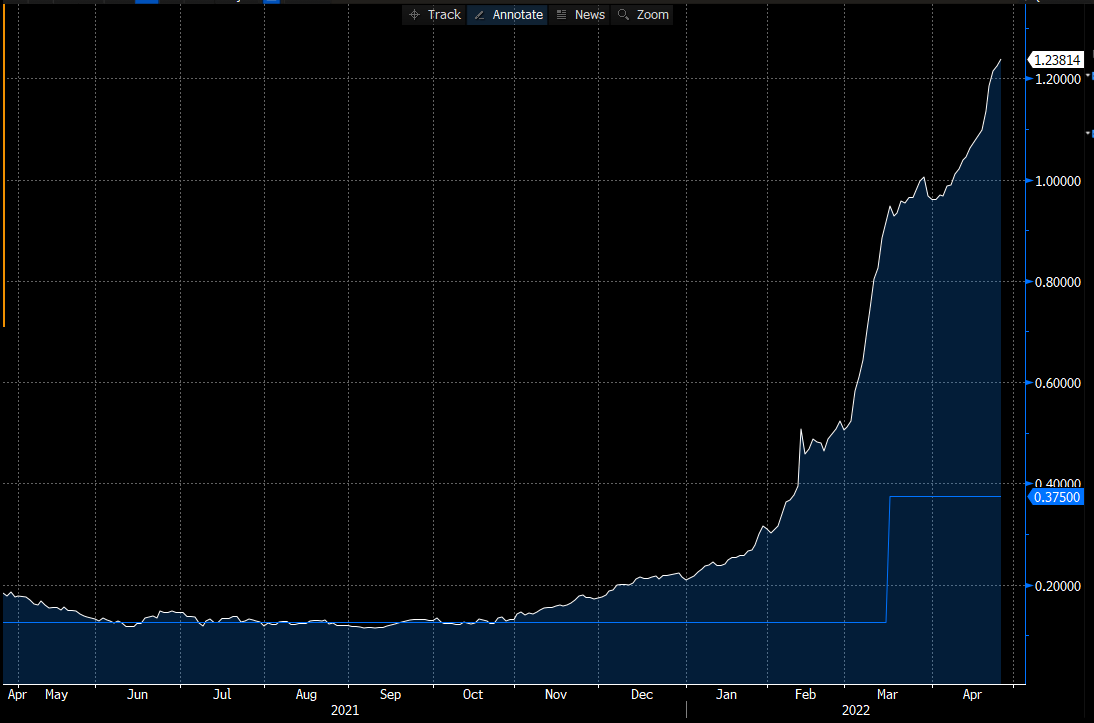Image resolution: width=1094 pixels, height=723 pixels.
Task: Click the Jan label on time axis
Action: tap(726, 694)
